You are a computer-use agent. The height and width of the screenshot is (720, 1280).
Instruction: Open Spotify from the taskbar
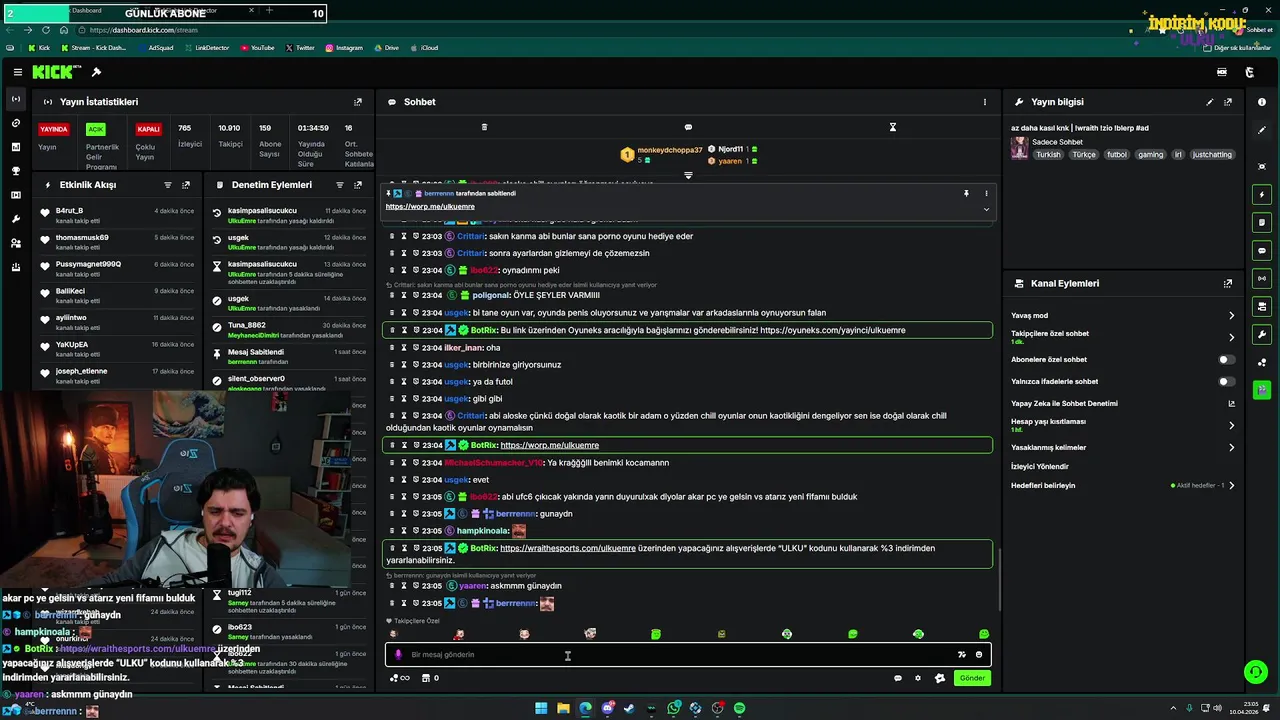coord(739,708)
